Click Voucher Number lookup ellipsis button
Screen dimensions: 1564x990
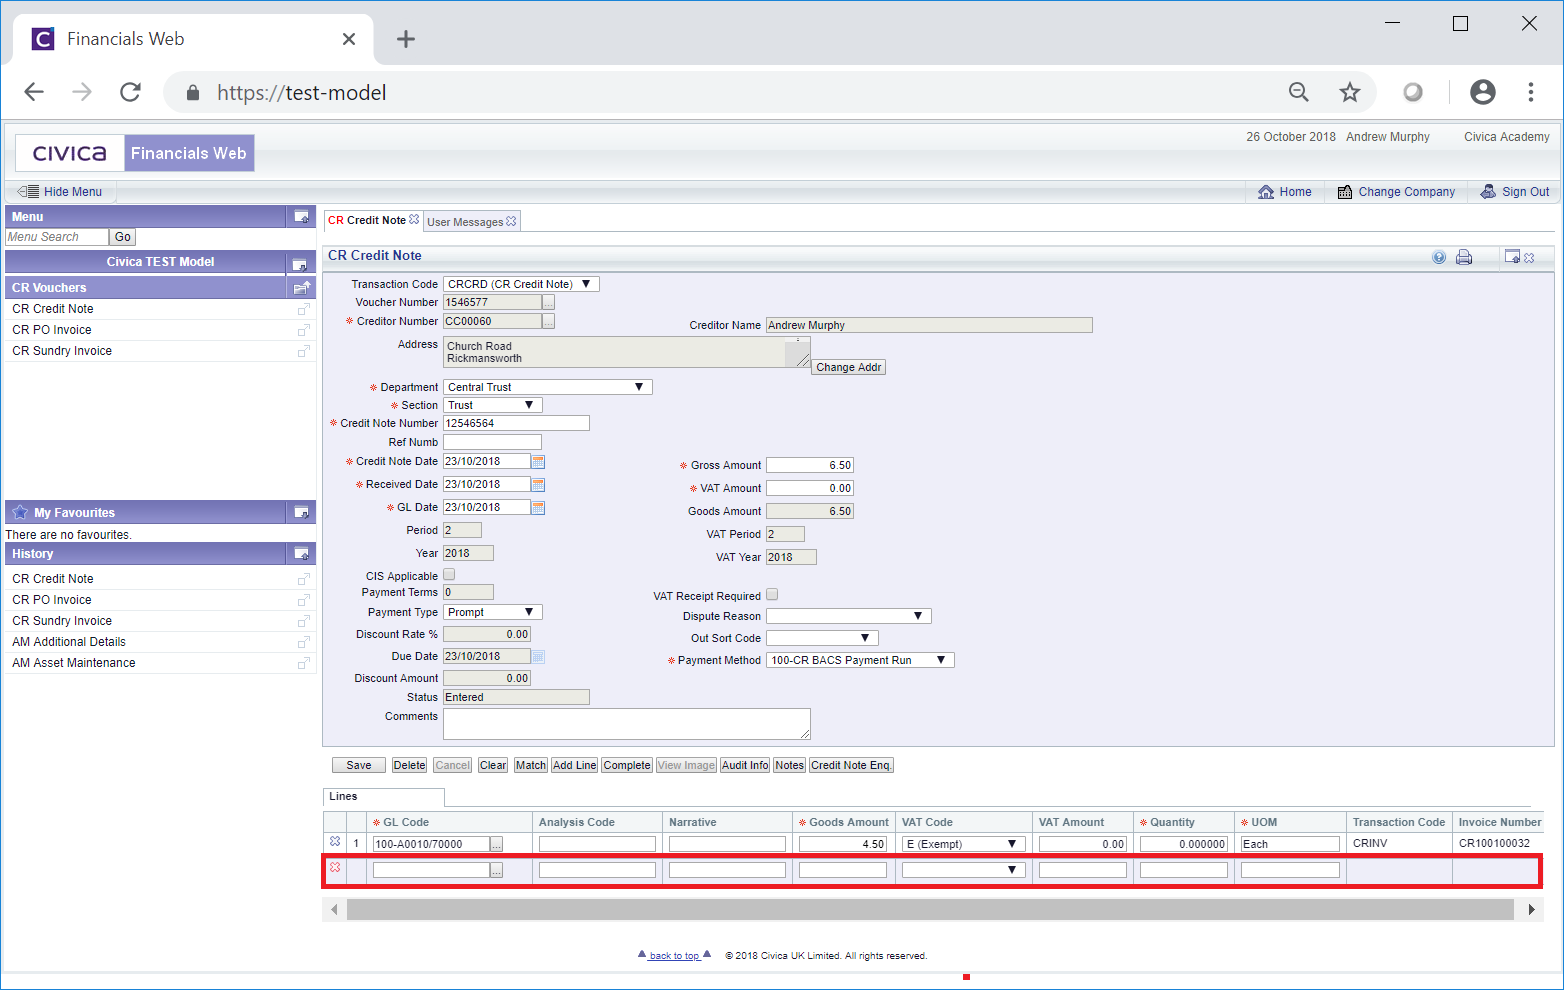click(x=548, y=302)
